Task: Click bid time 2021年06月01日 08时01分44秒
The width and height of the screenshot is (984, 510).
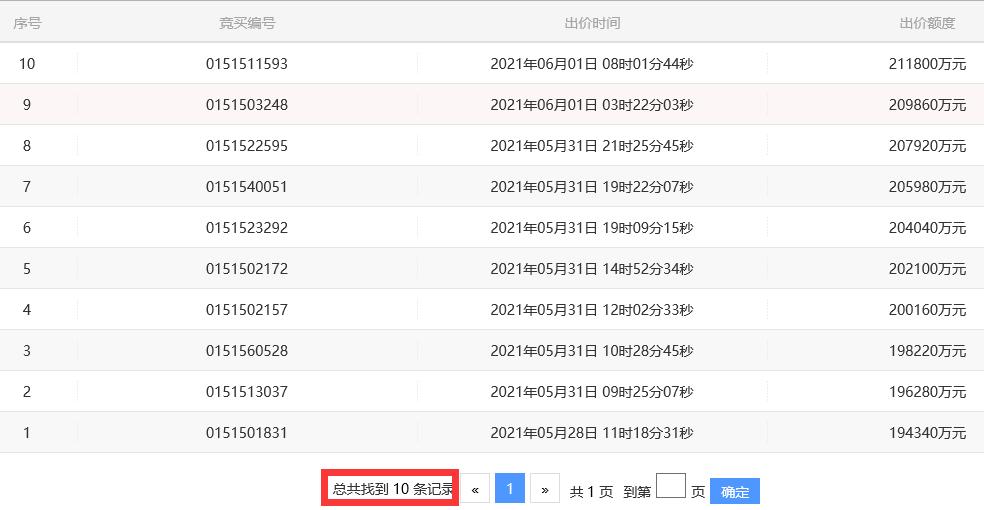Action: [592, 63]
